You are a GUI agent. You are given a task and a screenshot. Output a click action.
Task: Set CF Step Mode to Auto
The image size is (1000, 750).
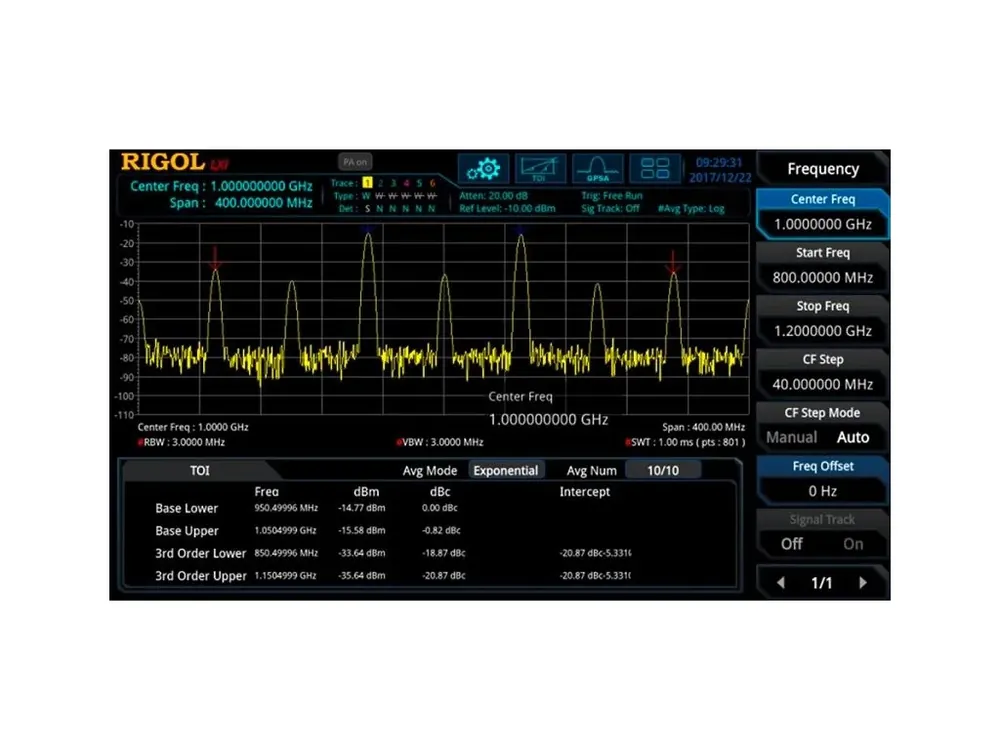coord(853,438)
